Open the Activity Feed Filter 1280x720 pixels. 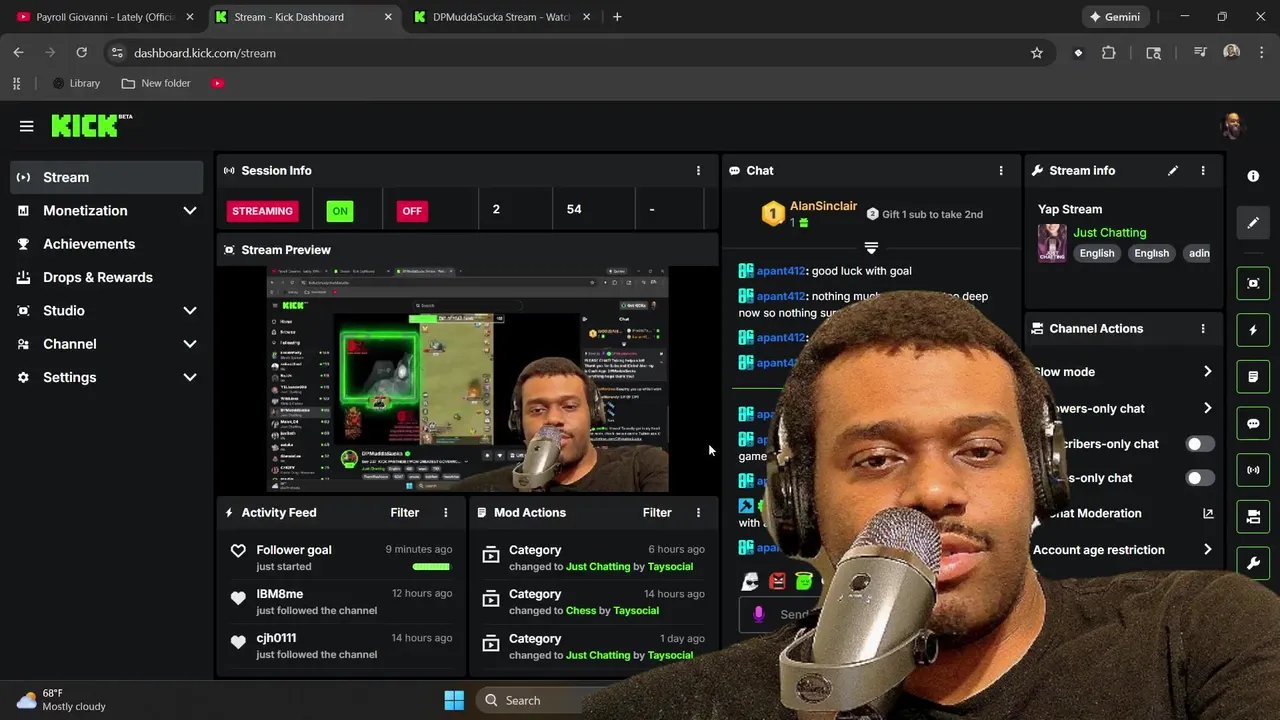click(x=404, y=513)
